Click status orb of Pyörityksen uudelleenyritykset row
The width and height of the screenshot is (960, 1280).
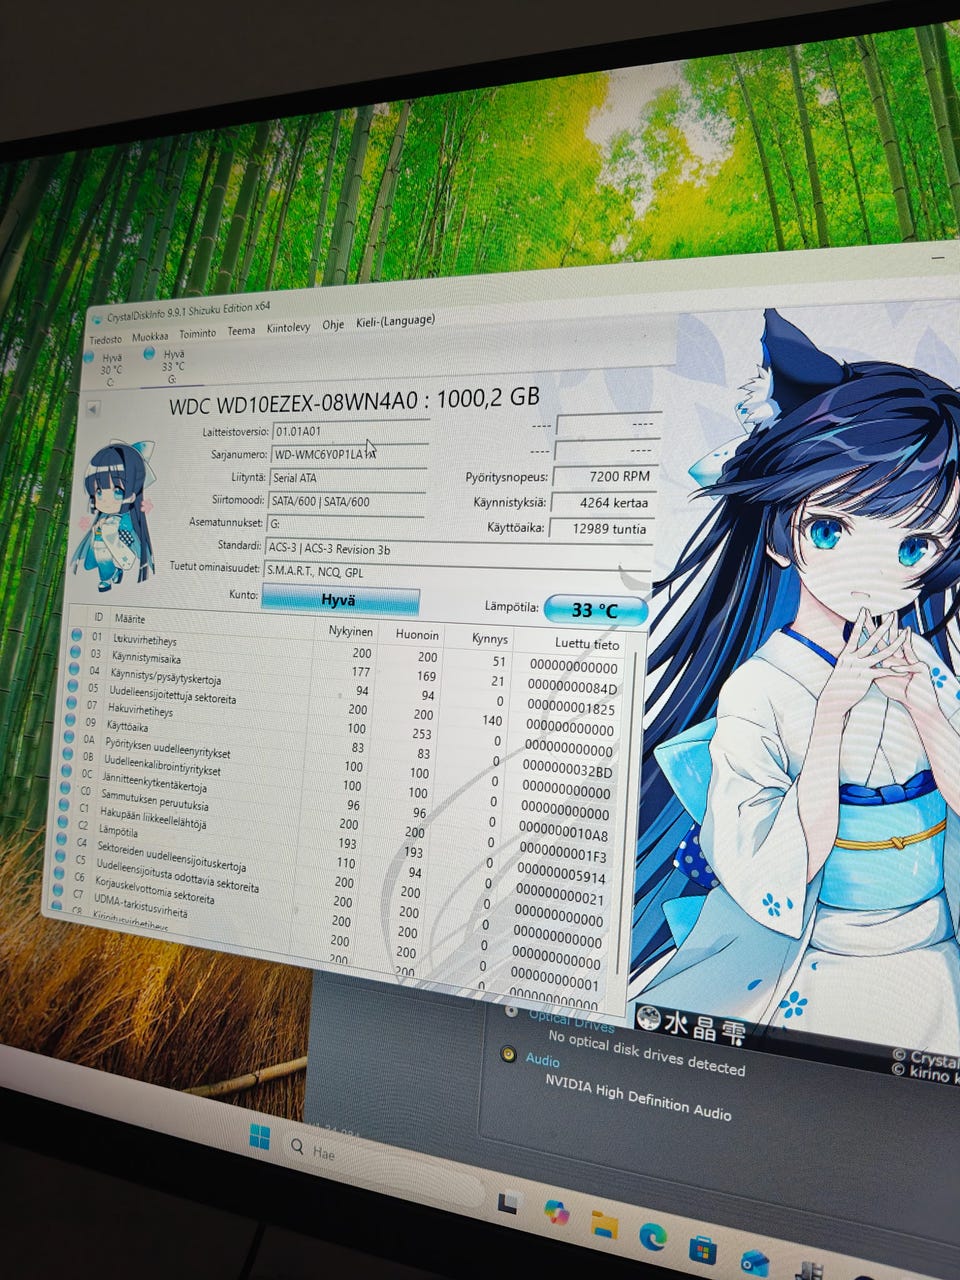[69, 737]
